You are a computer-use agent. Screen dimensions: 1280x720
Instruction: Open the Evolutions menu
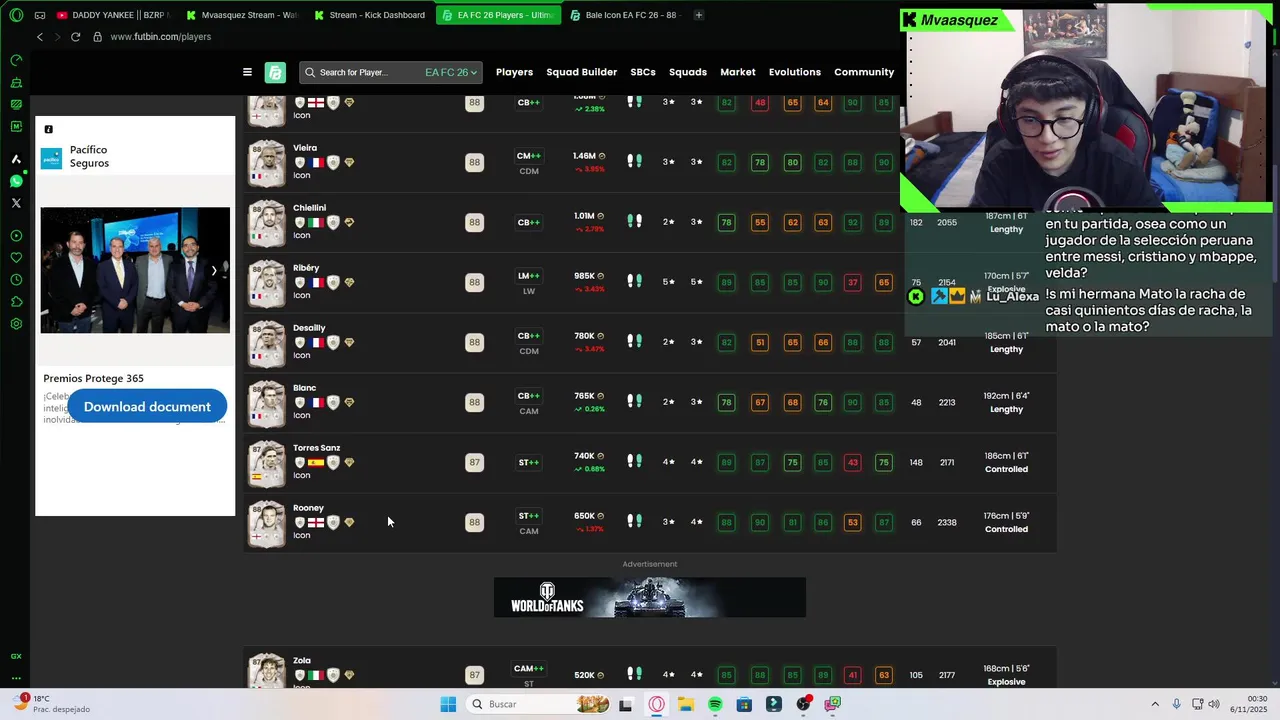[x=795, y=72]
